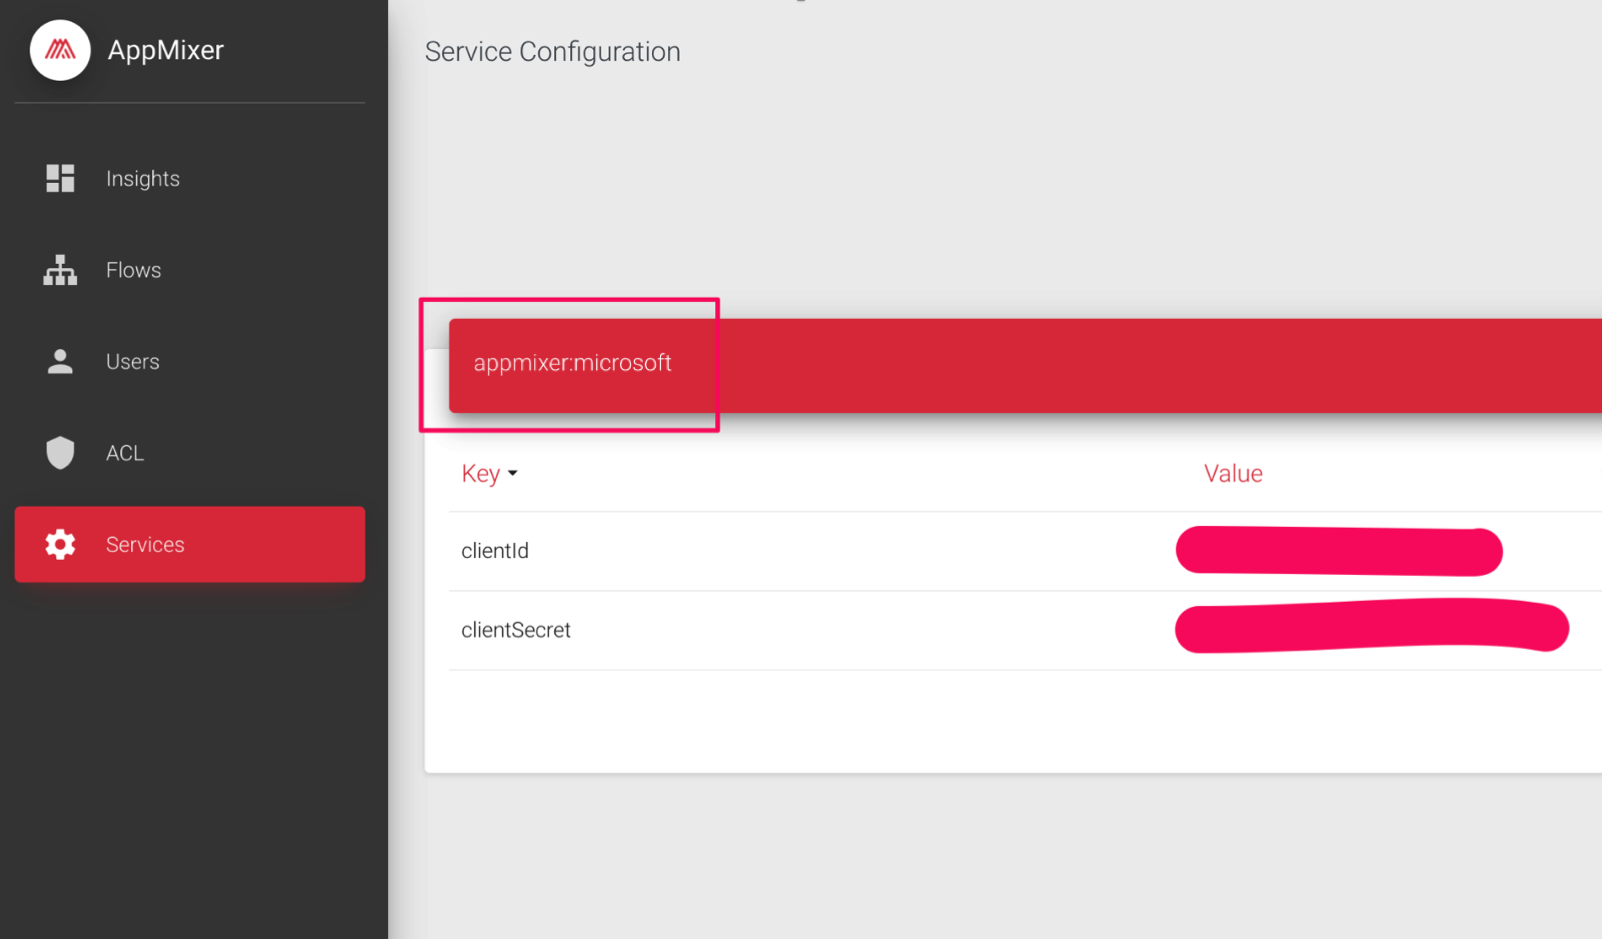
Task: Click the Services gear icon
Action: pos(60,544)
